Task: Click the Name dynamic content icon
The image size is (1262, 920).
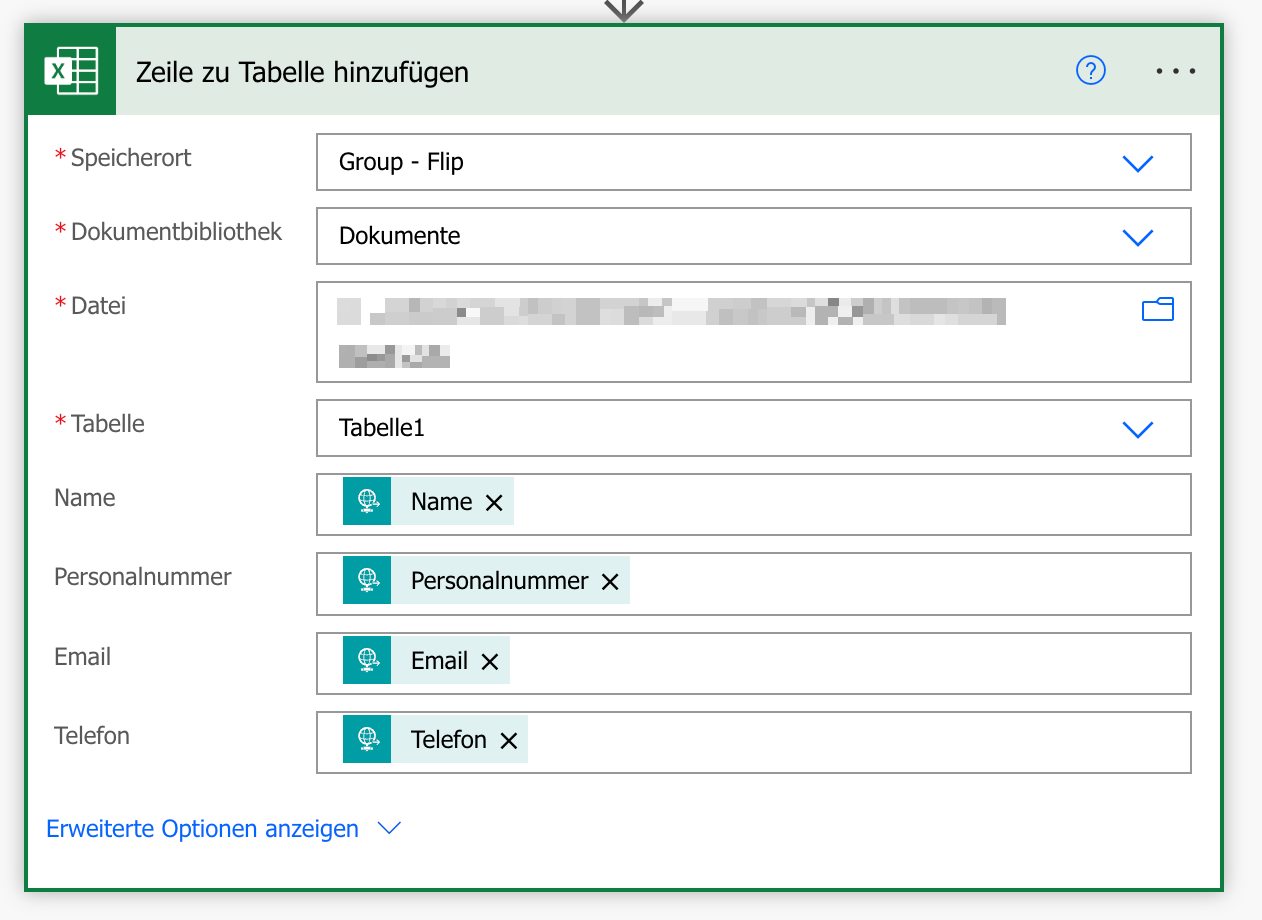Action: (x=367, y=501)
